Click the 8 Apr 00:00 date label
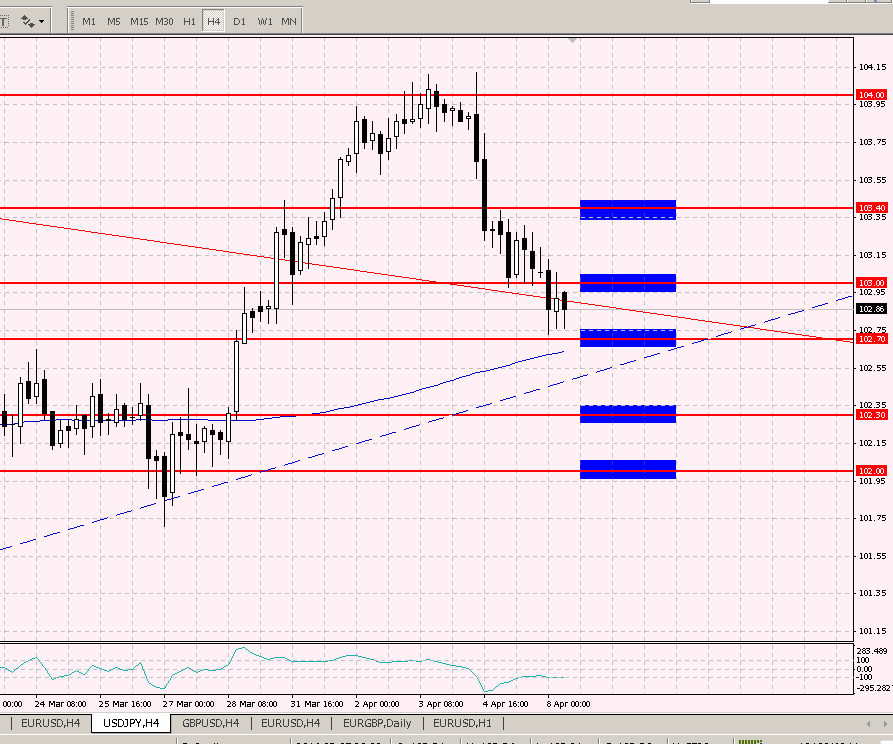Image resolution: width=893 pixels, height=744 pixels. coord(568,704)
